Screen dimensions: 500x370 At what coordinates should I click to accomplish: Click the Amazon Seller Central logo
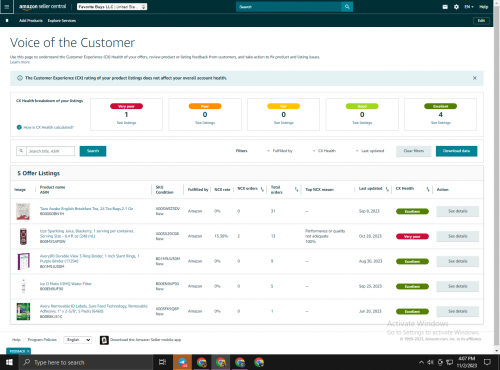coord(42,7)
